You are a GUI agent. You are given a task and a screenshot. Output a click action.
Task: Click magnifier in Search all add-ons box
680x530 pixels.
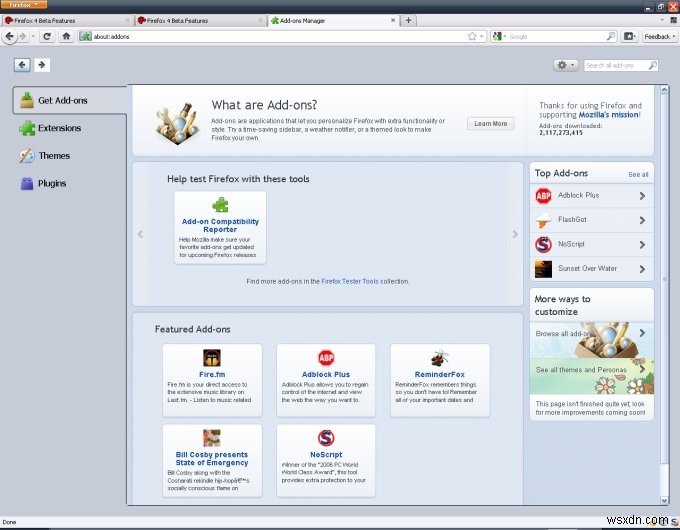tap(652, 65)
